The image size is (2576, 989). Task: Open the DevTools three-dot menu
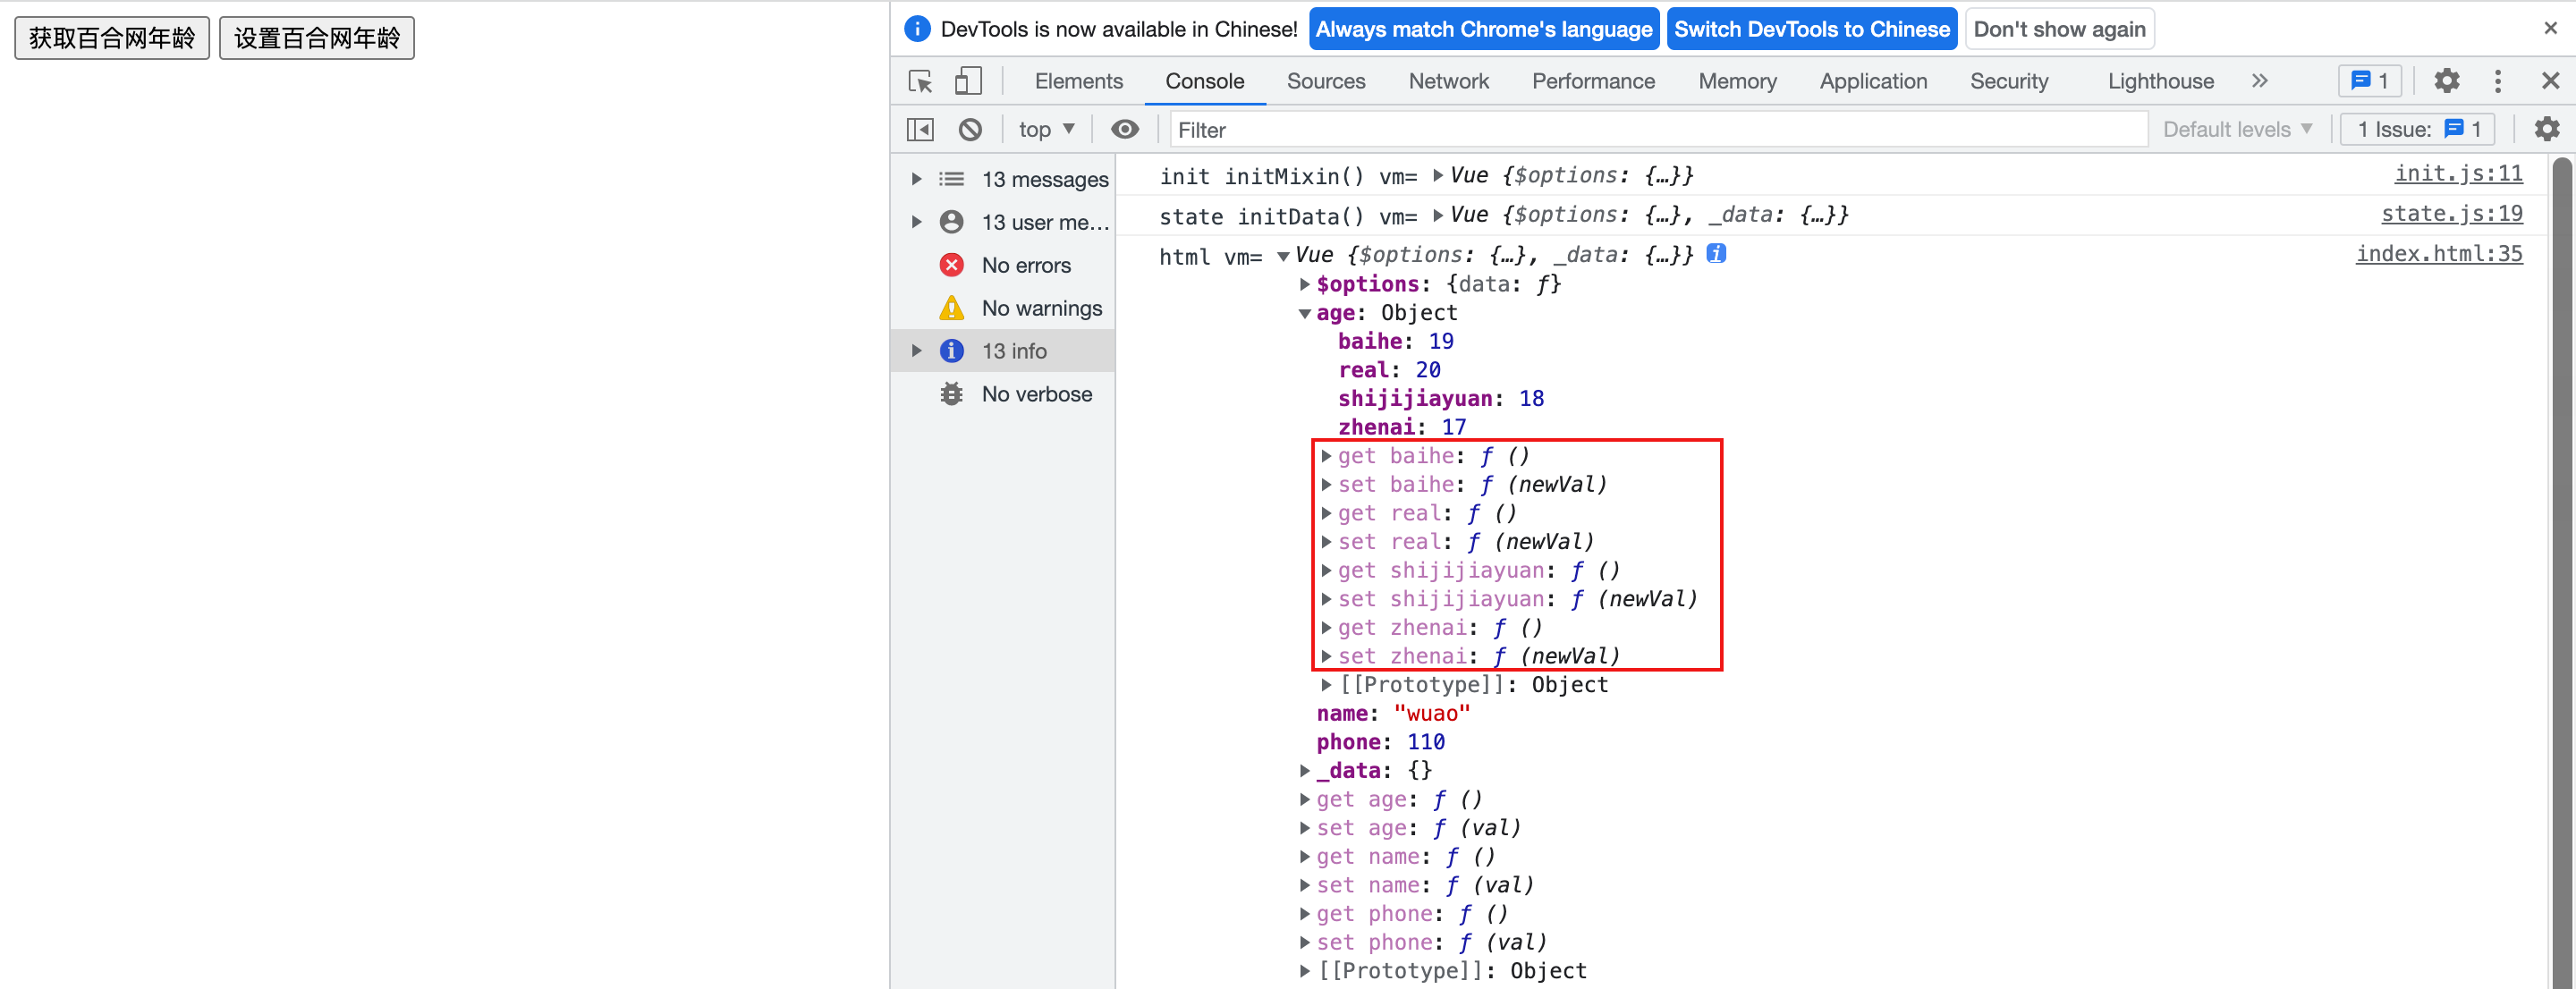pyautogui.click(x=2497, y=81)
